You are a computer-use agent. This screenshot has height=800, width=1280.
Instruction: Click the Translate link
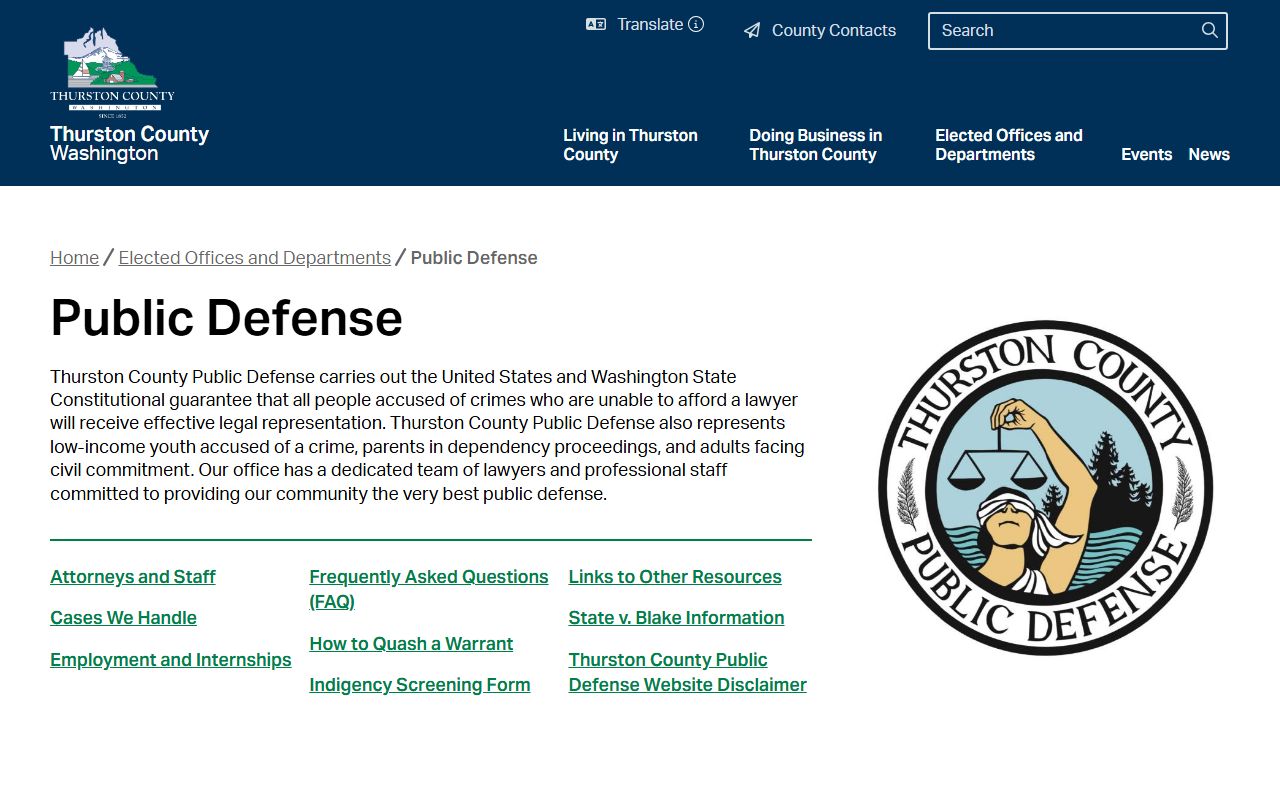coord(650,24)
